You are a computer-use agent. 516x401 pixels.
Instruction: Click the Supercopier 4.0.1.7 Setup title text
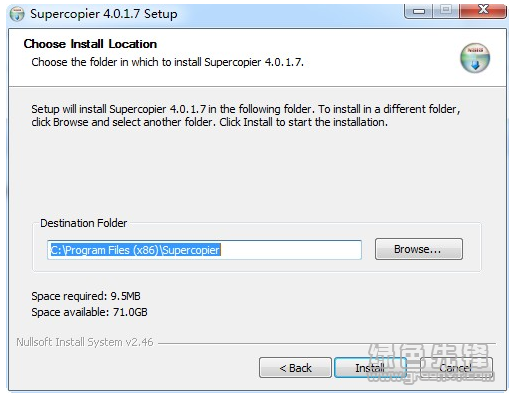(x=104, y=14)
